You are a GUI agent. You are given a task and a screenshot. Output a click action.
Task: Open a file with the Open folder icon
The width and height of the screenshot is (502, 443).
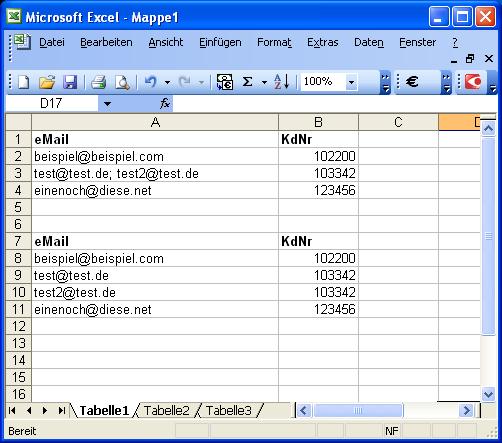(47, 82)
